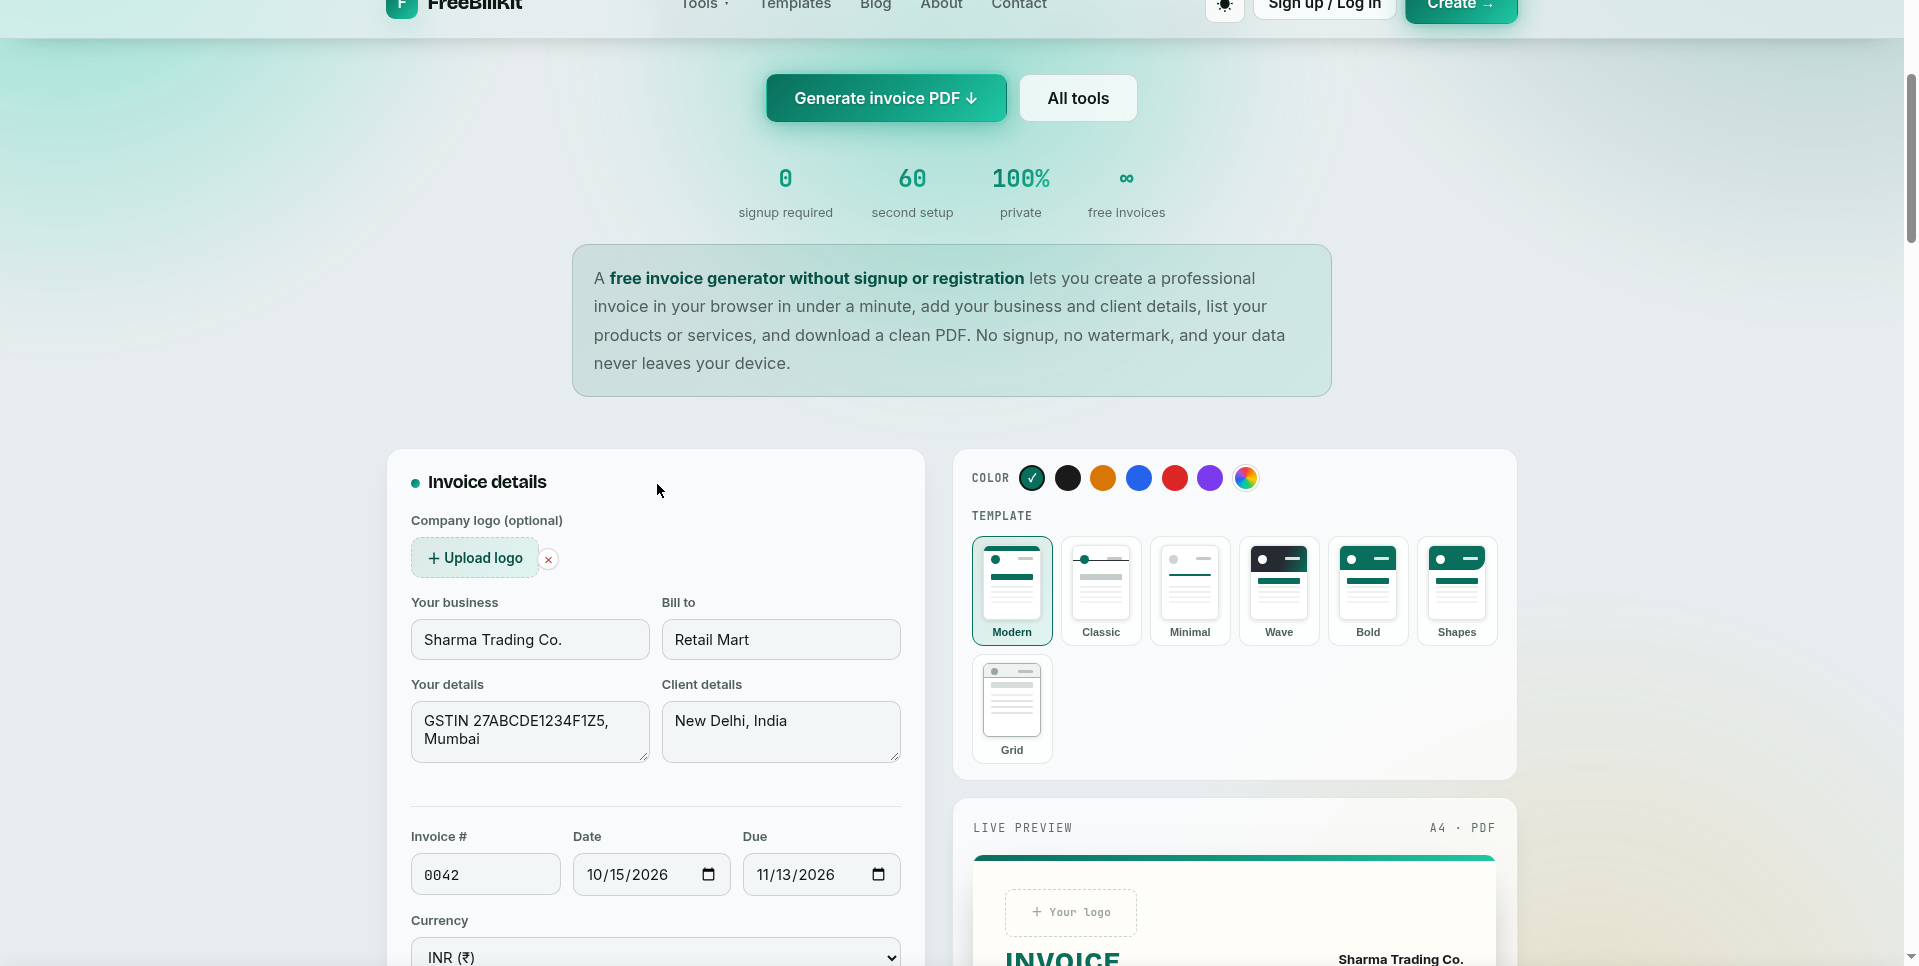Choose the Shapes template thumbnail
This screenshot has width=1919, height=966.
point(1457,591)
